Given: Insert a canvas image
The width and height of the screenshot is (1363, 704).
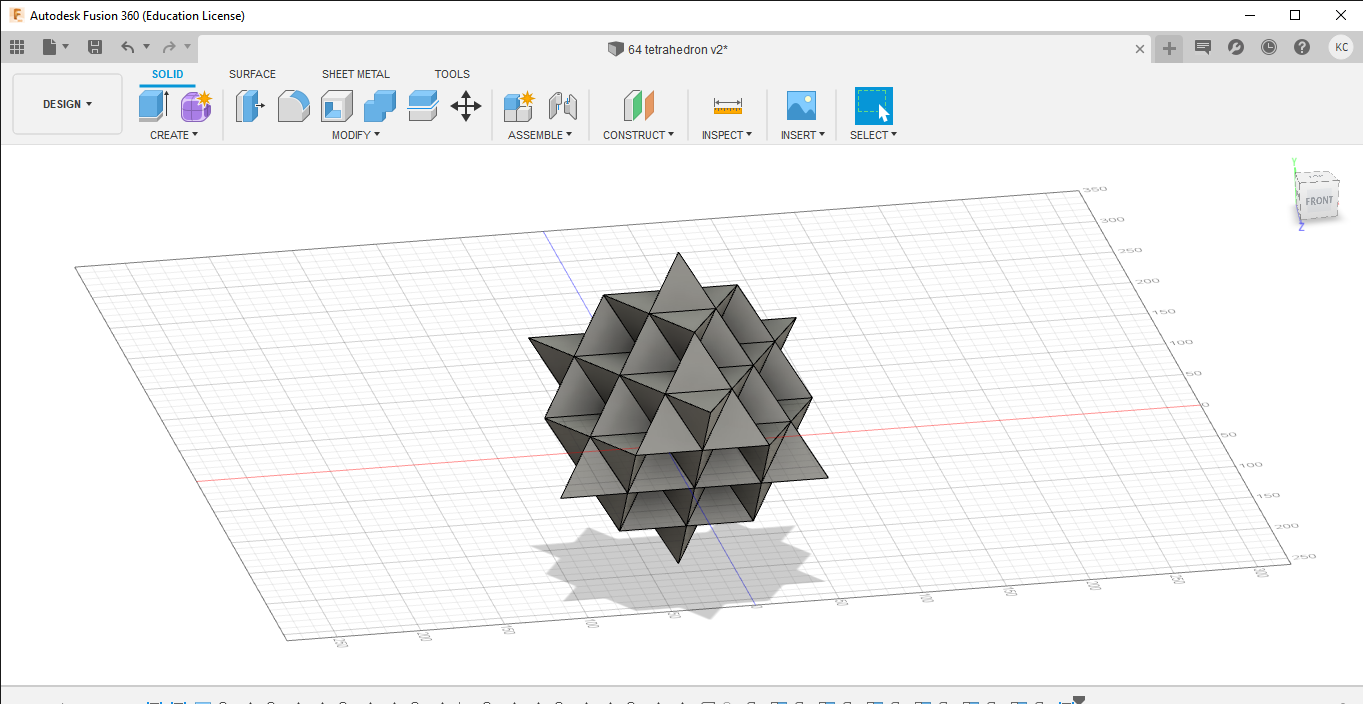Looking at the screenshot, I should (x=801, y=105).
